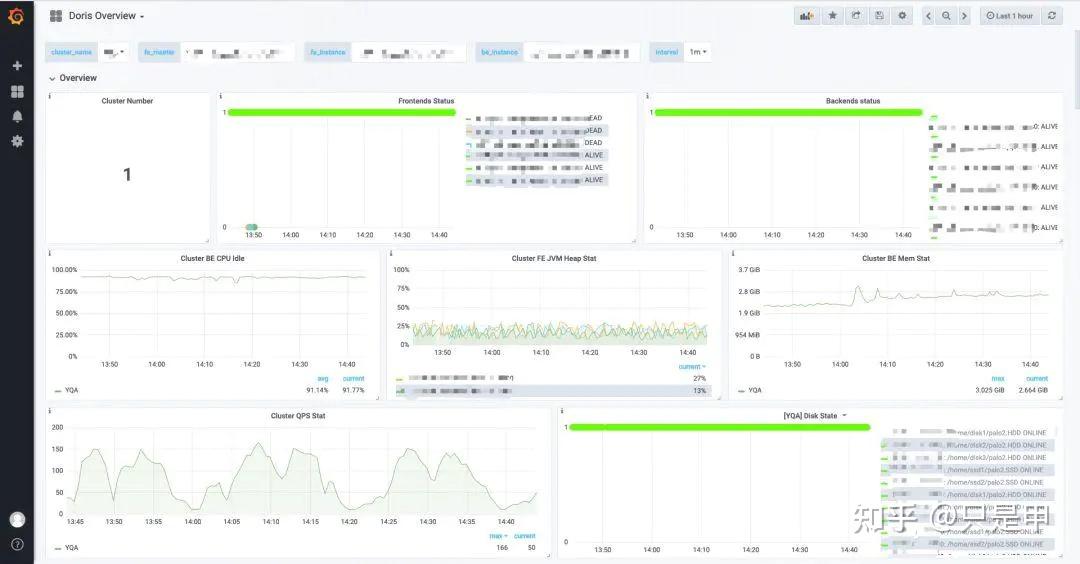
Task: Save the dashboard with disk icon
Action: [880, 16]
